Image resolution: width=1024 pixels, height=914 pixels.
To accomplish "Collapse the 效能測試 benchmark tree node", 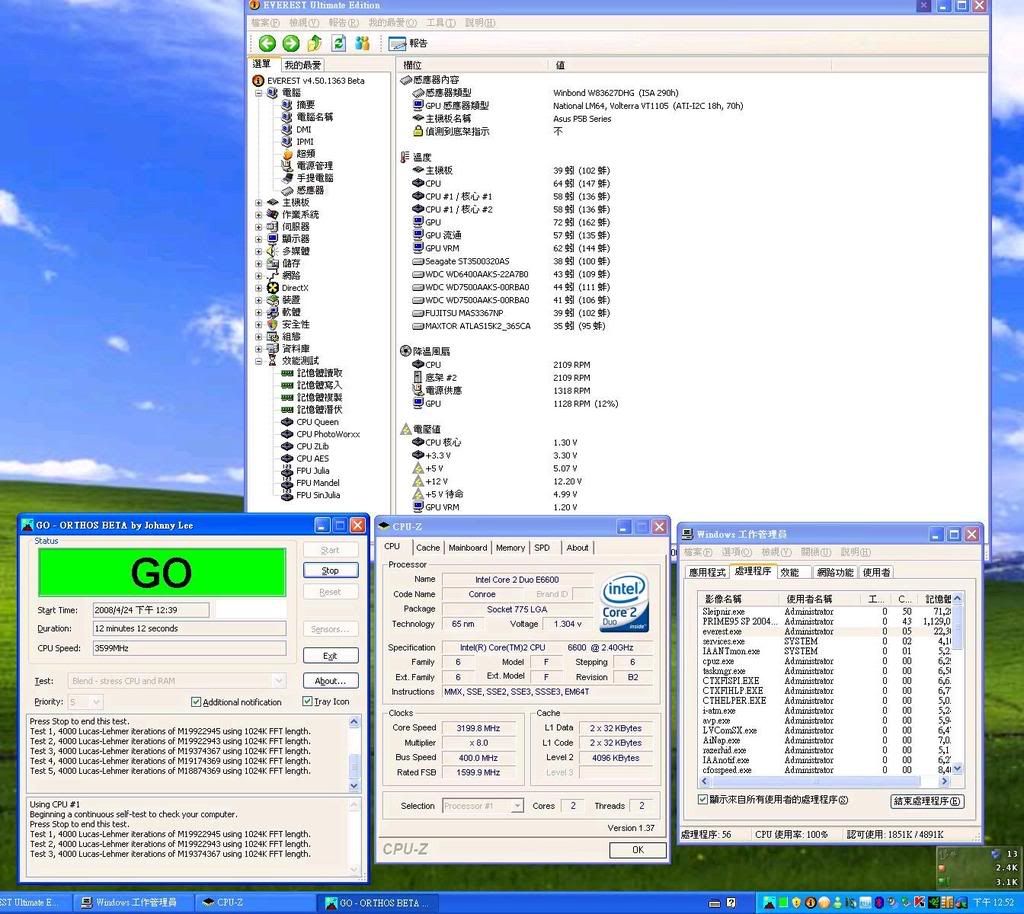I will 259,361.
